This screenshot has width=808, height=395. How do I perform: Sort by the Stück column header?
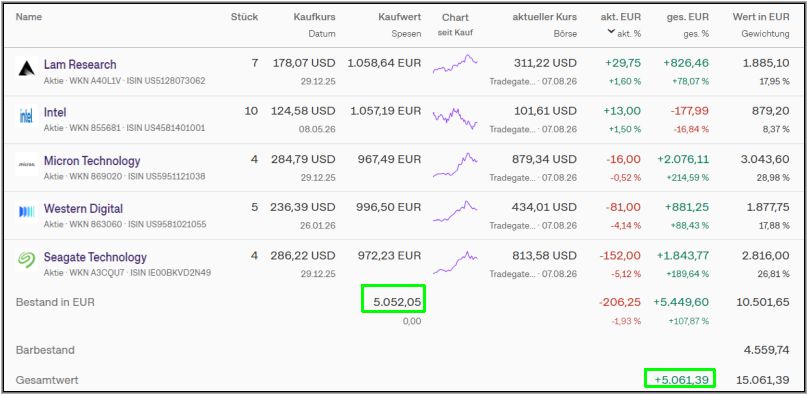click(x=244, y=16)
